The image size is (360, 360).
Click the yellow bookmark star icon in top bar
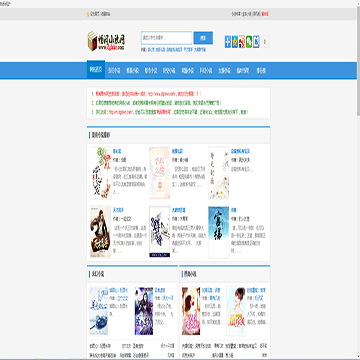point(88,14)
